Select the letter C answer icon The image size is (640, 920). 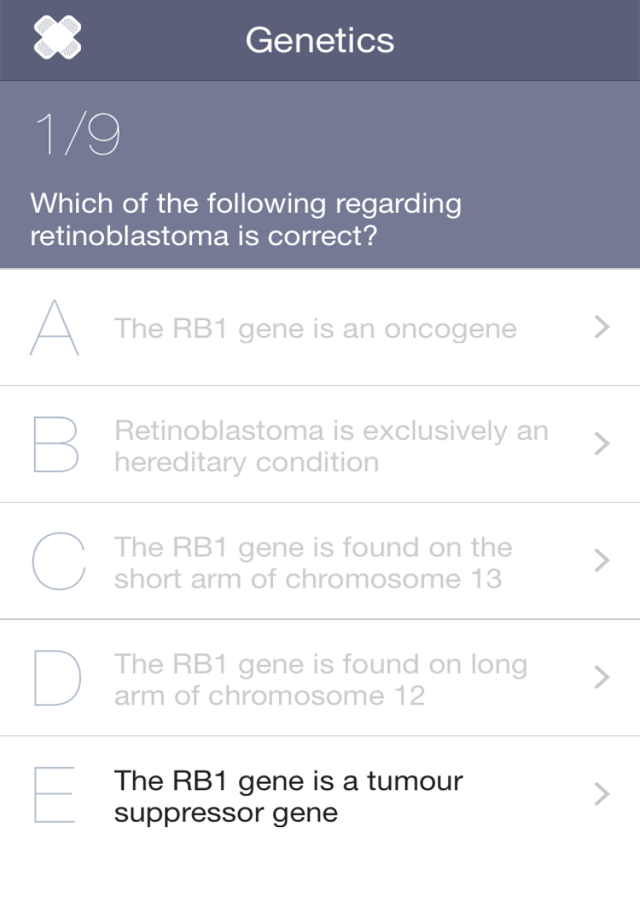tap(55, 562)
